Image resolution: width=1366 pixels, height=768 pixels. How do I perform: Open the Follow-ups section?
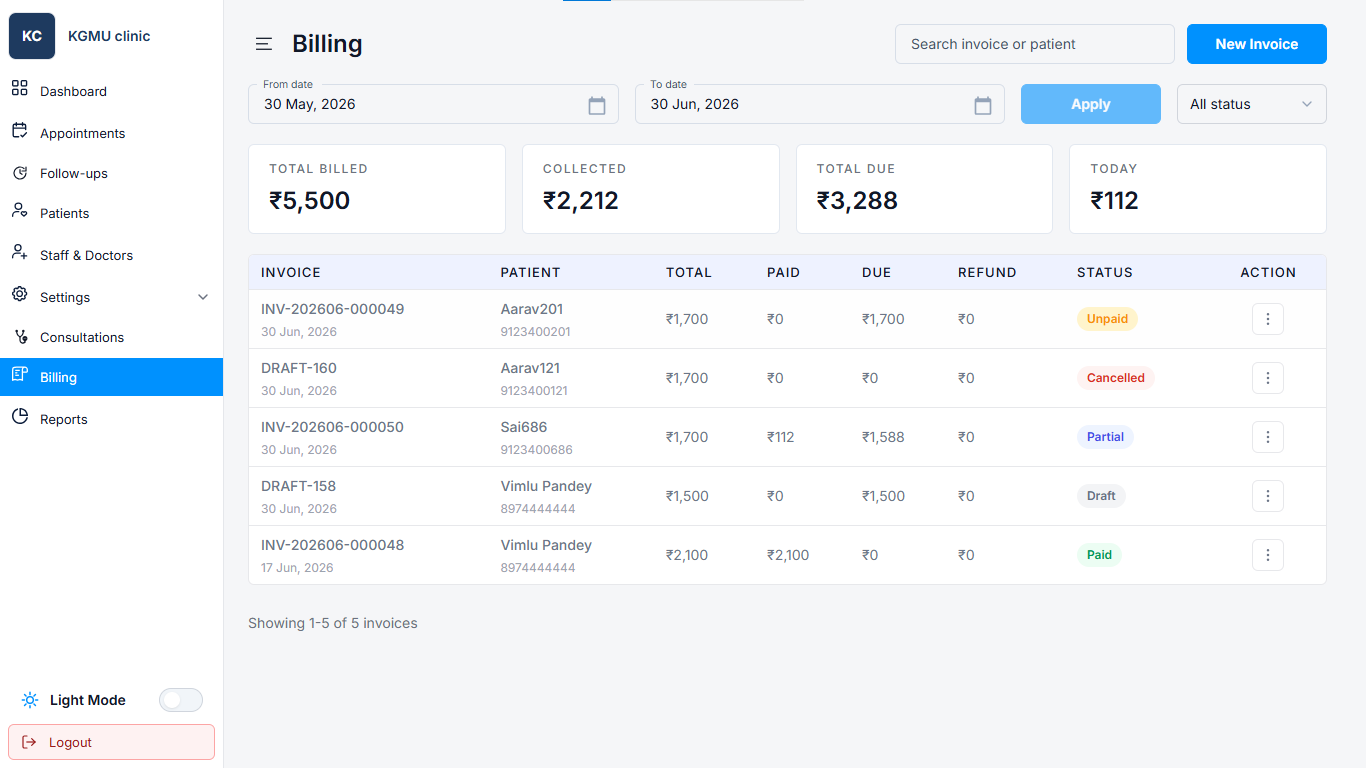[x=111, y=173]
